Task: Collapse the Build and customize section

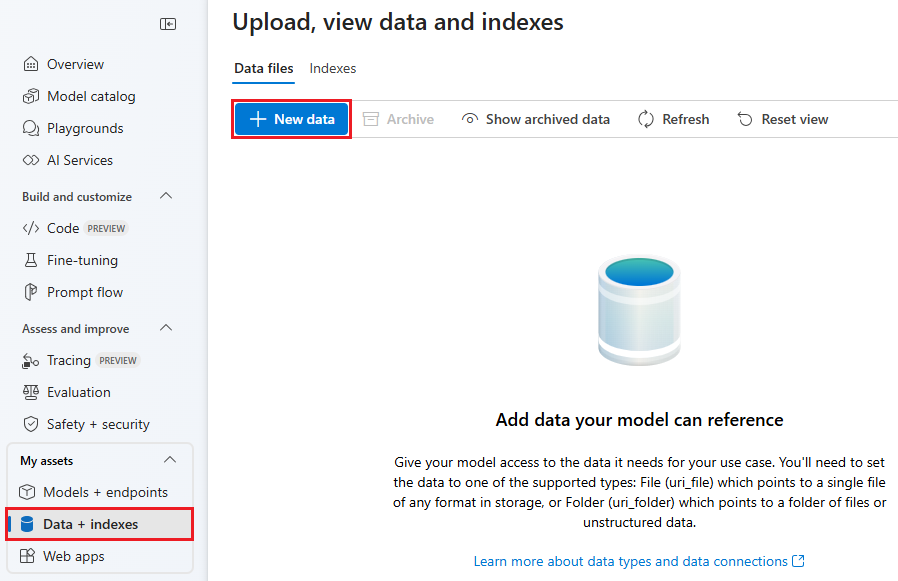Action: click(166, 196)
